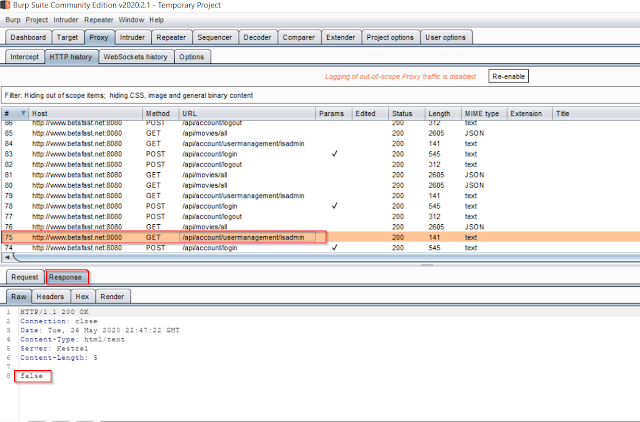Viewport: 640px width, 422px height.
Task: Click the 'Content-Type: html/text' header line
Action: (x=73, y=340)
